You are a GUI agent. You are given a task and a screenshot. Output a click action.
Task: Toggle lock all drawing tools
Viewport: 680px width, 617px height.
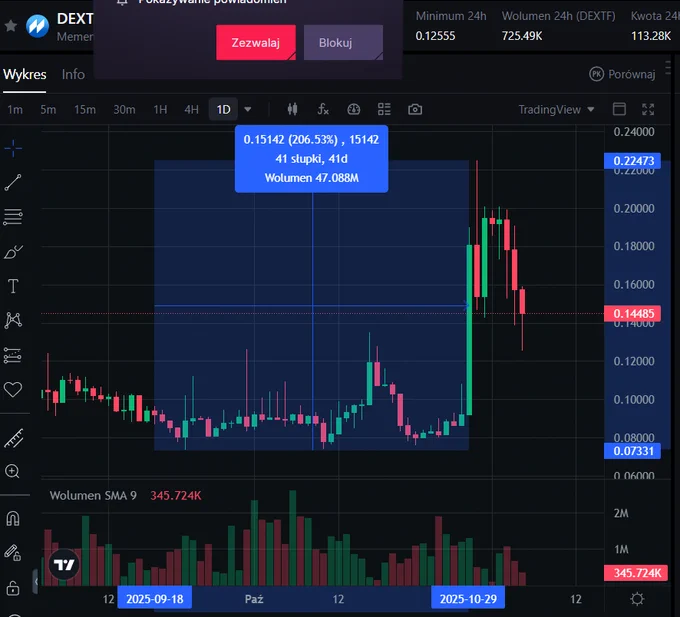(x=13, y=588)
